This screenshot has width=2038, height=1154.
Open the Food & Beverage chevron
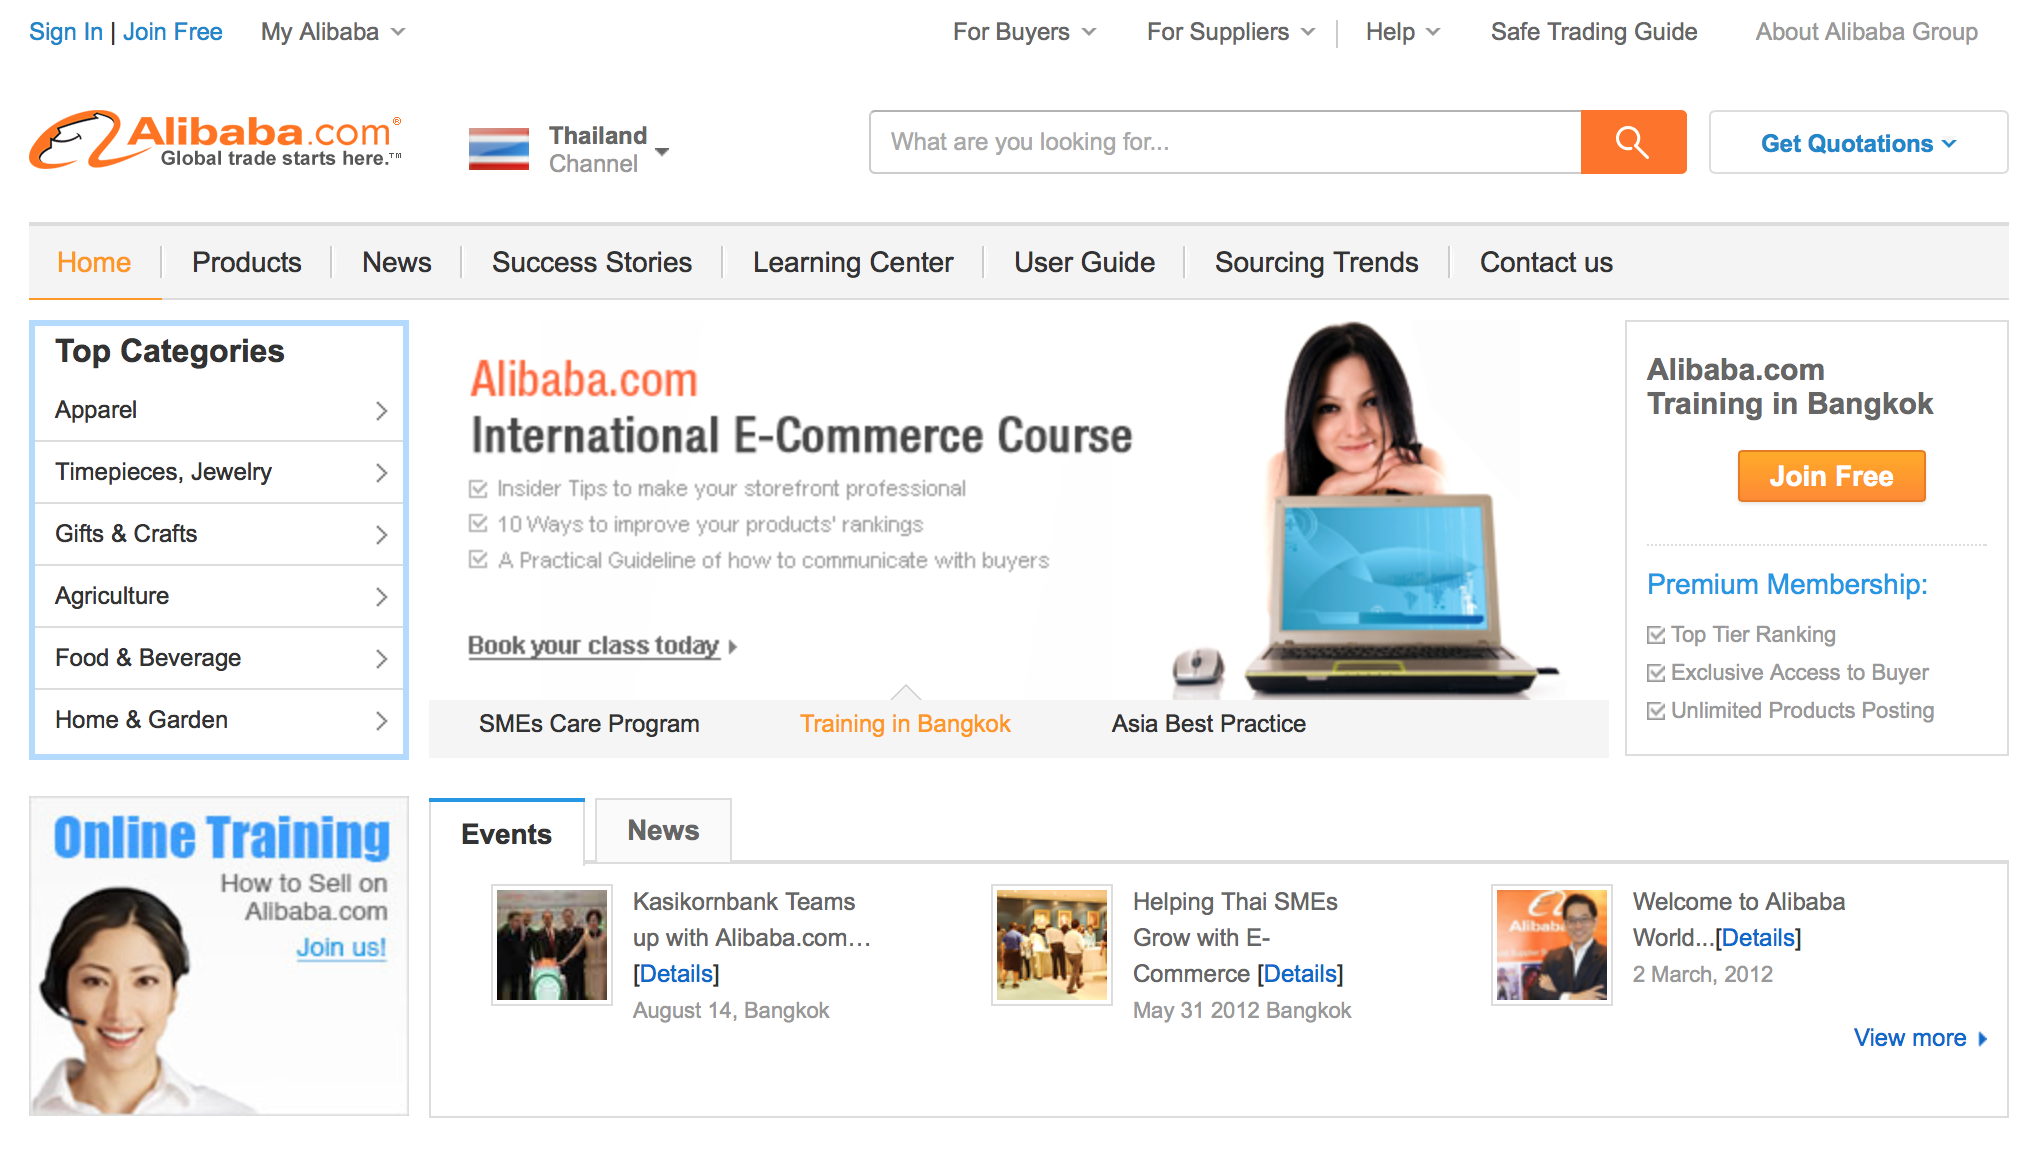pos(381,658)
